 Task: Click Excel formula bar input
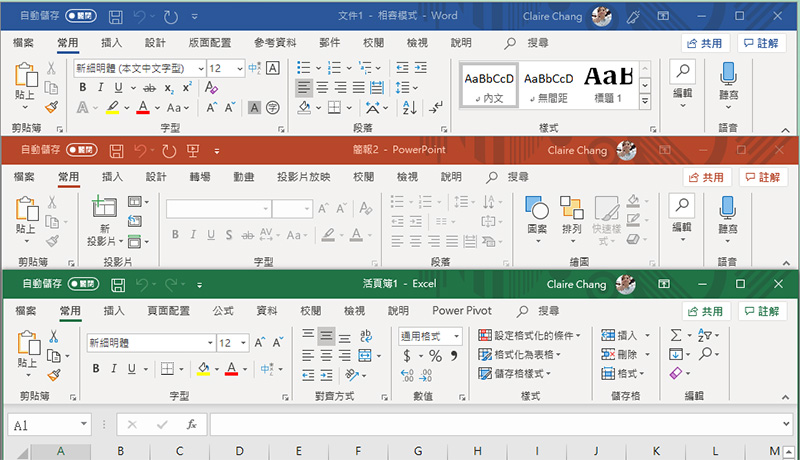point(495,424)
